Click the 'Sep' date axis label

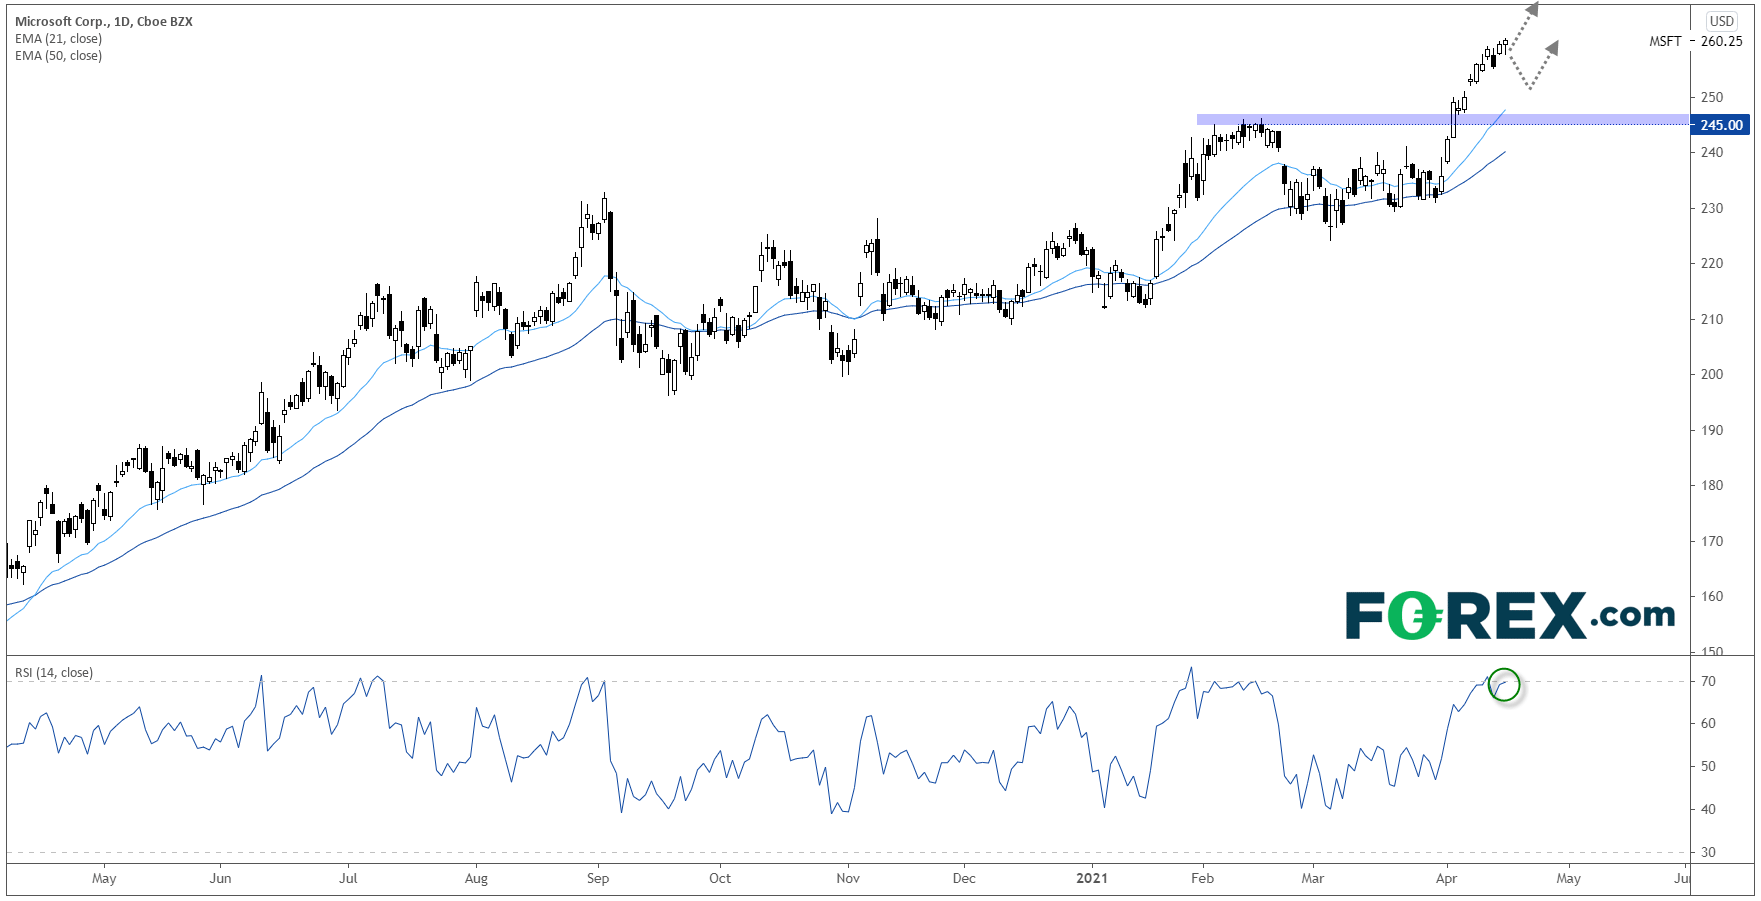(x=598, y=878)
